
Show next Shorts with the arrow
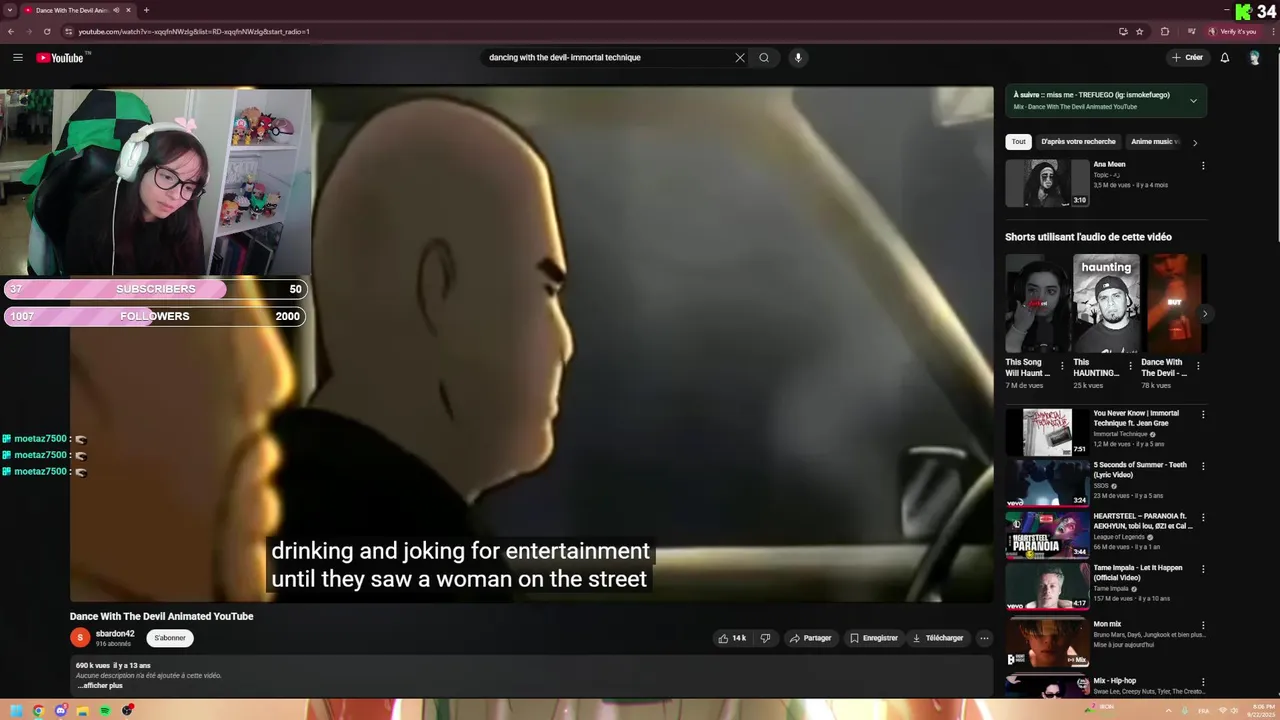[x=1204, y=314]
